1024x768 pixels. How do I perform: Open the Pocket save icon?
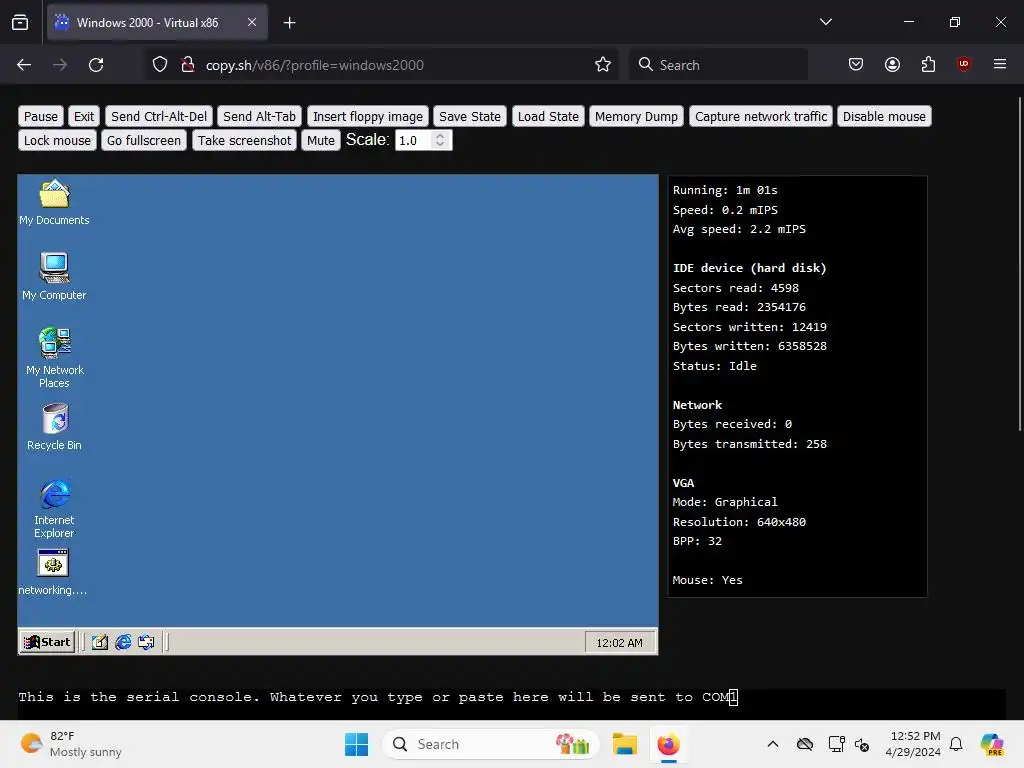(x=856, y=64)
